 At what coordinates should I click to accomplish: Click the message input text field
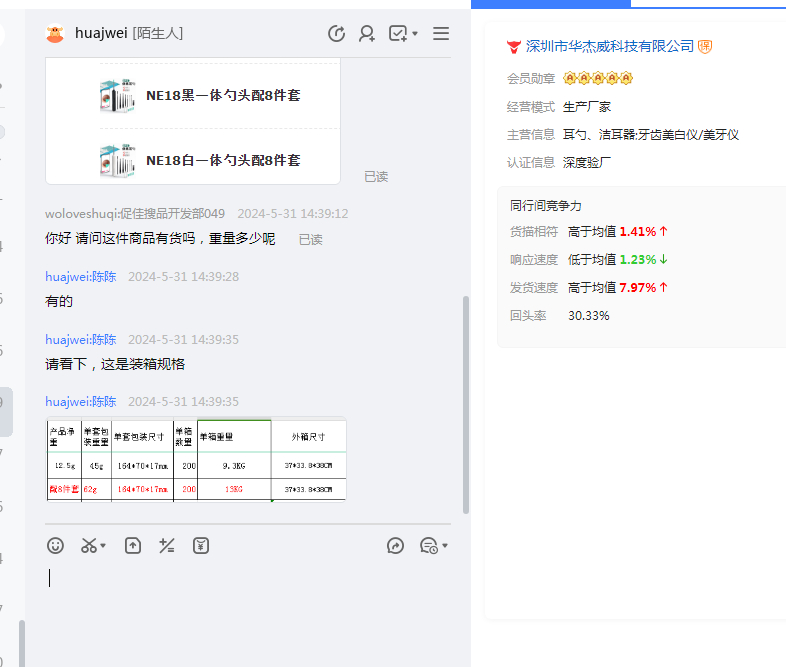pyautogui.click(x=248, y=600)
